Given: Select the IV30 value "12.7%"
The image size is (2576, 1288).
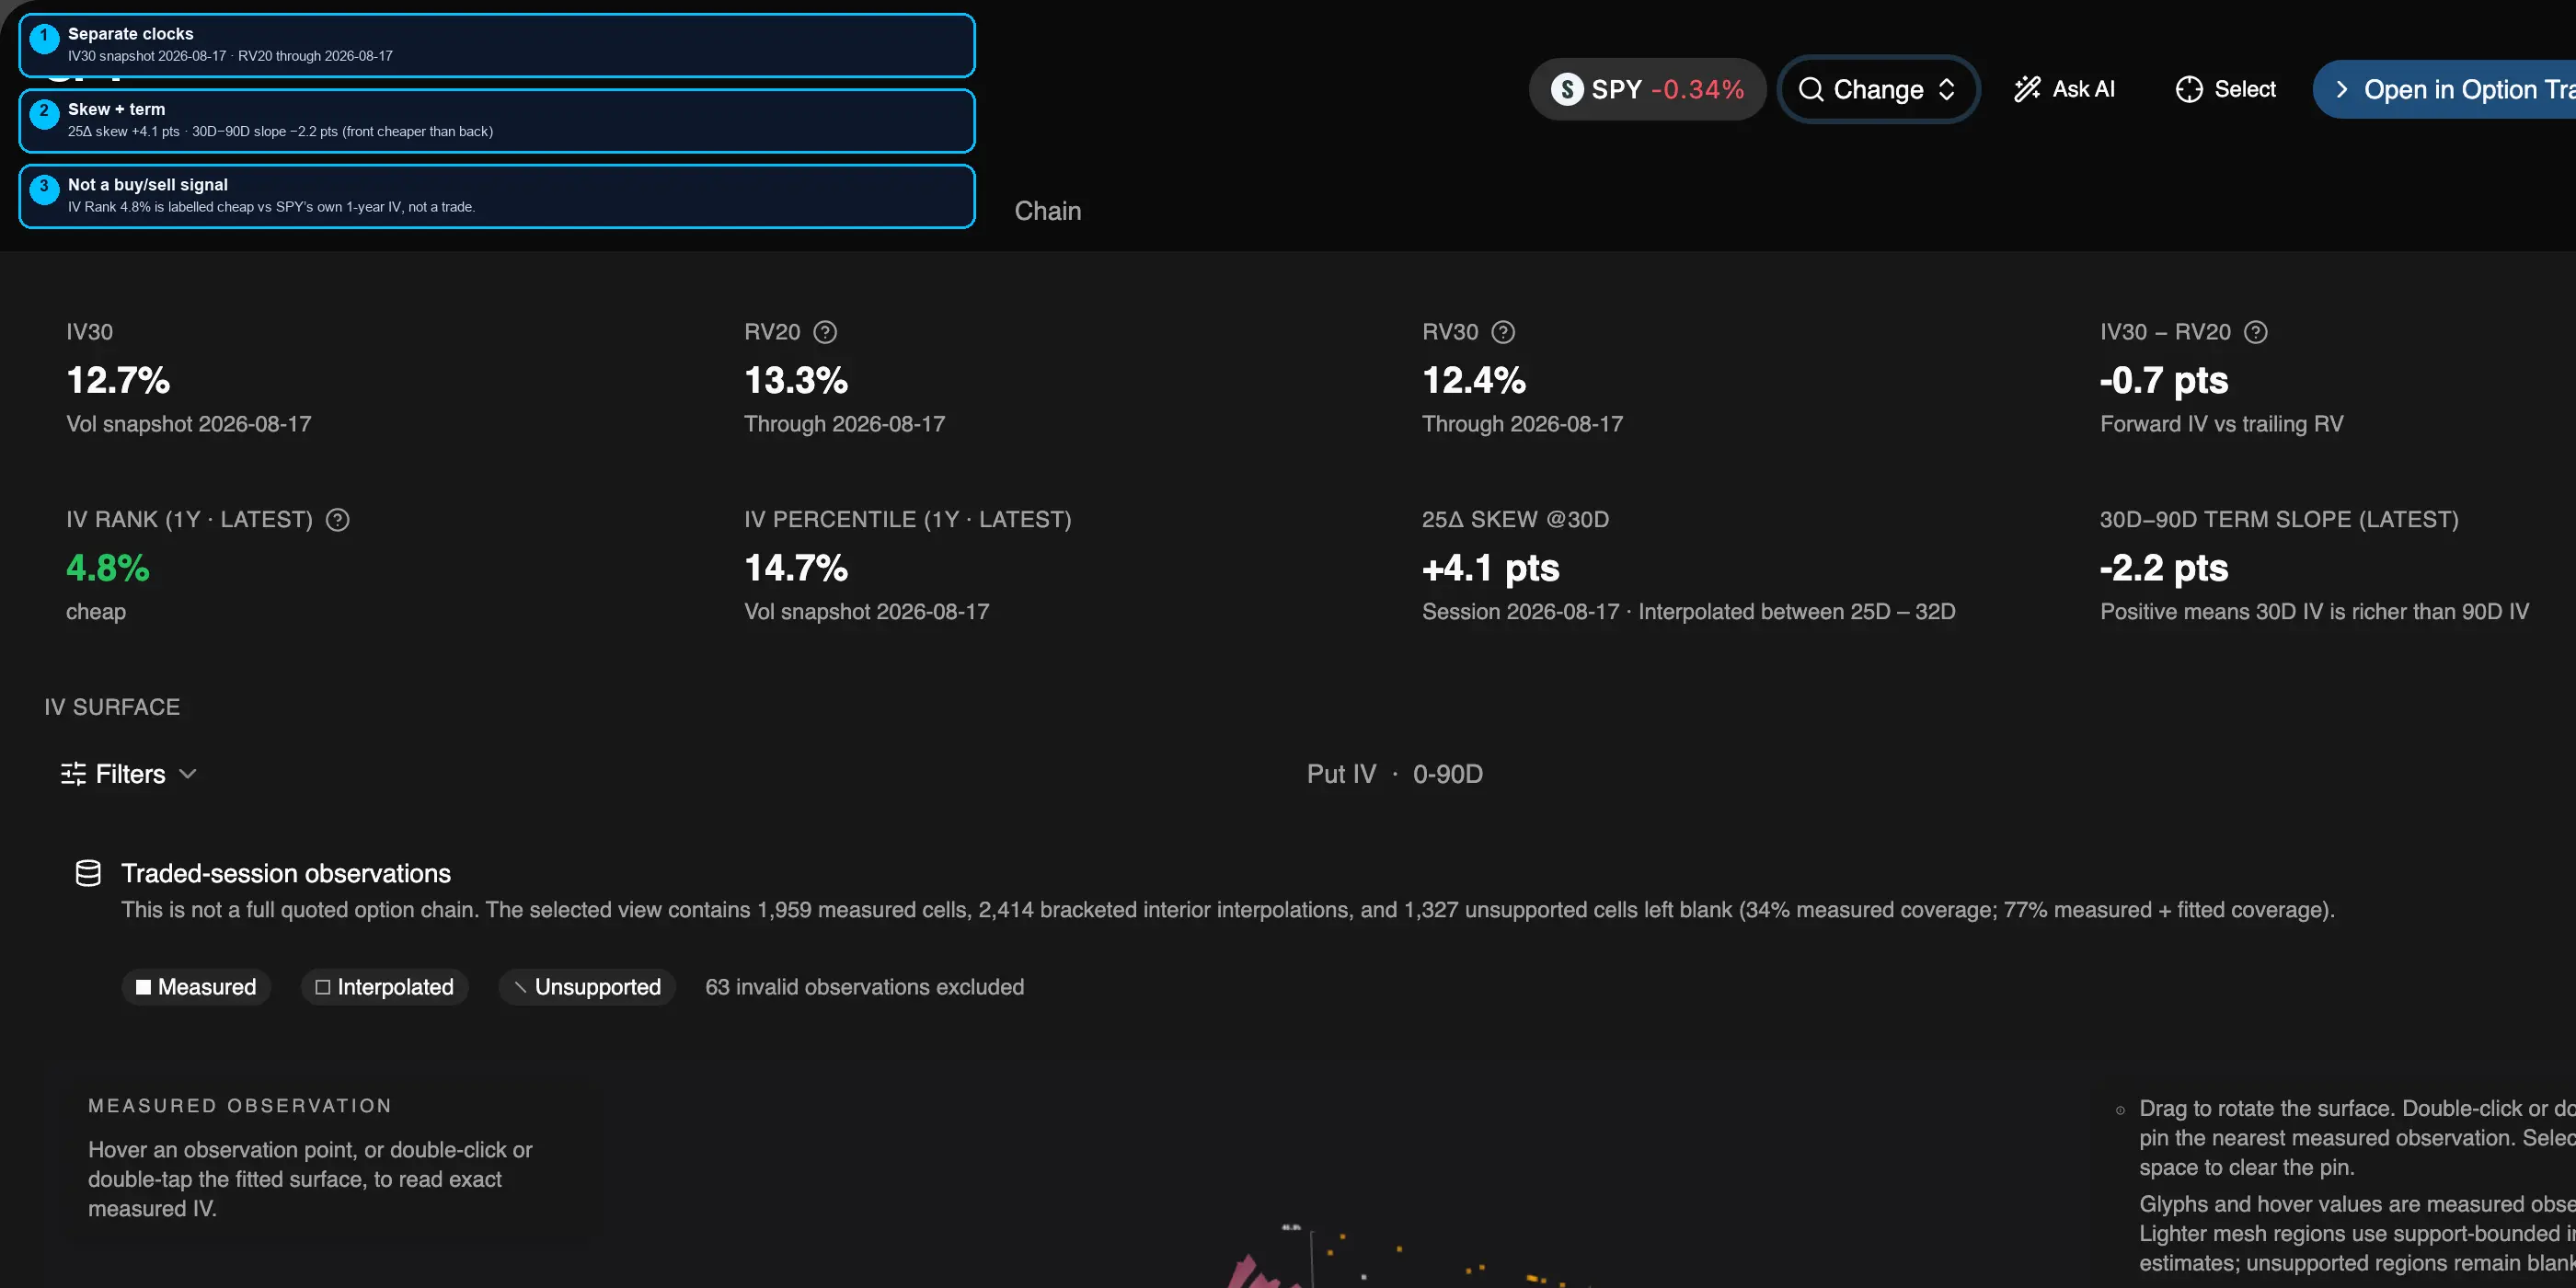Looking at the screenshot, I should pos(118,380).
